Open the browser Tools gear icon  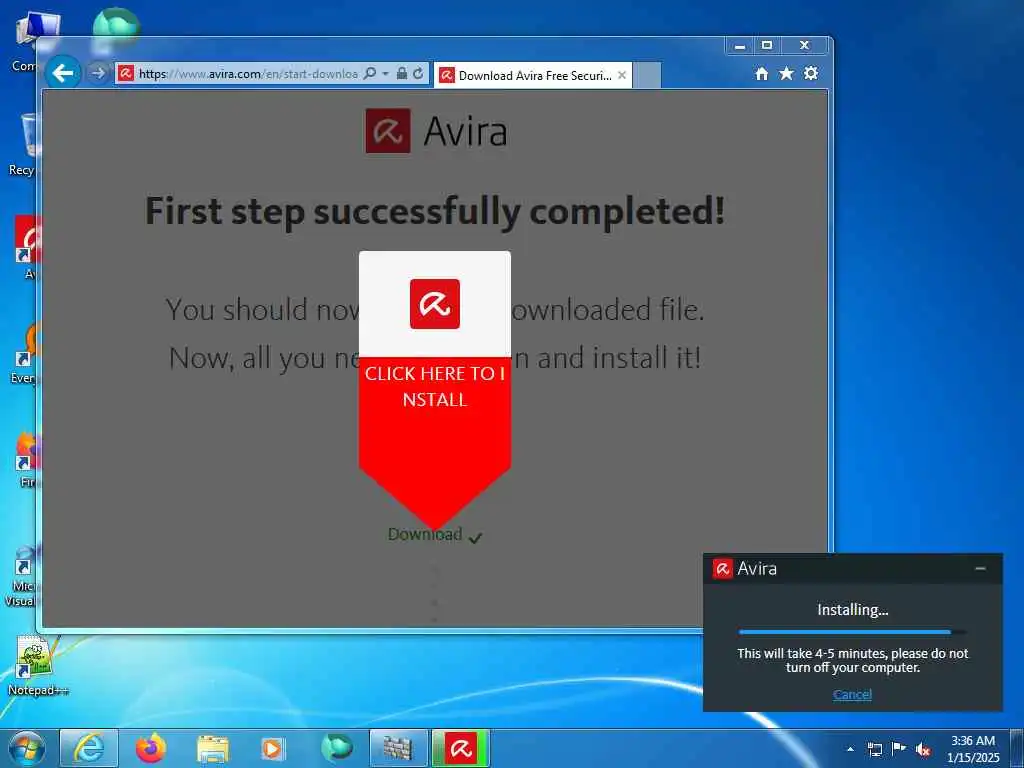[811, 73]
